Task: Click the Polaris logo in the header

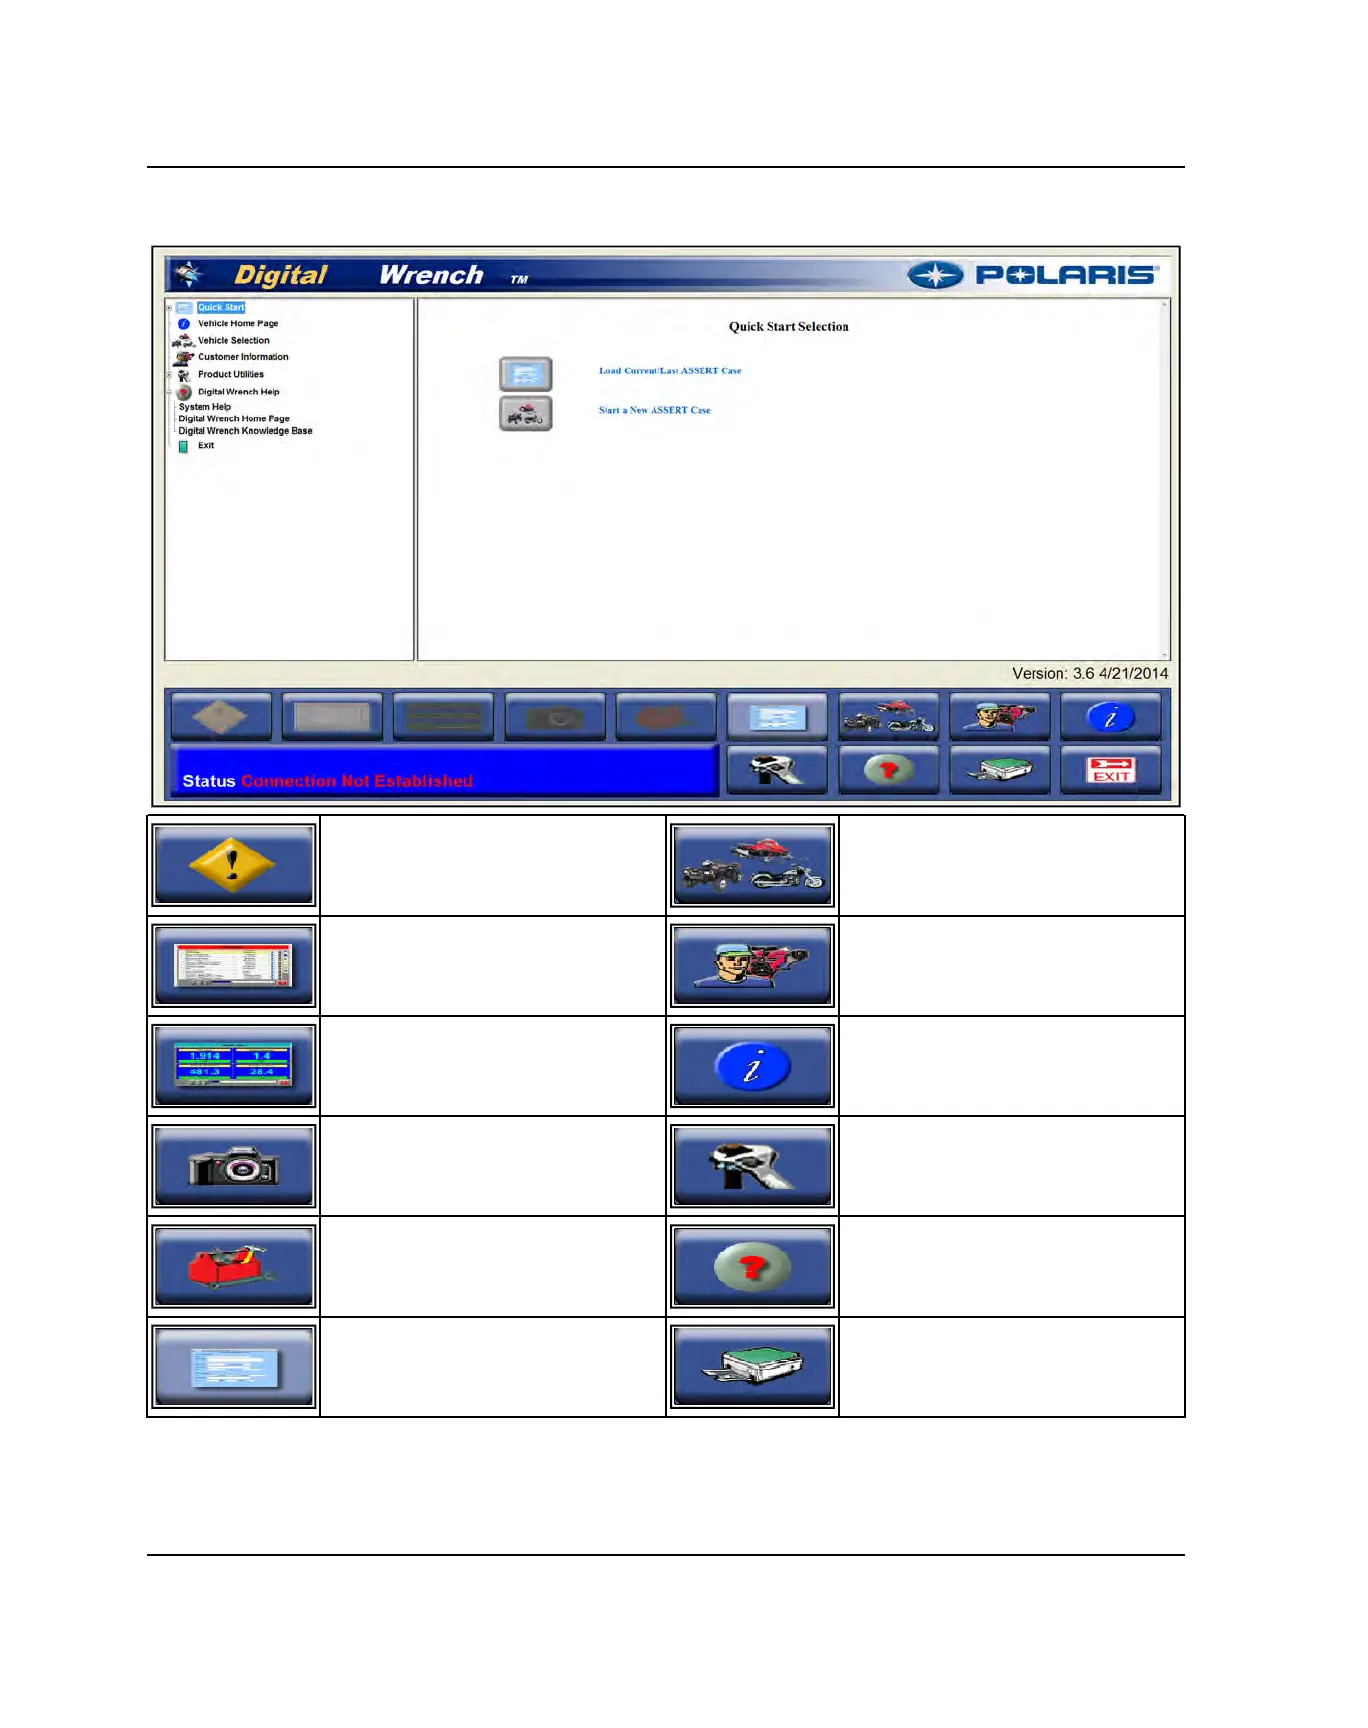Action: 1034,275
